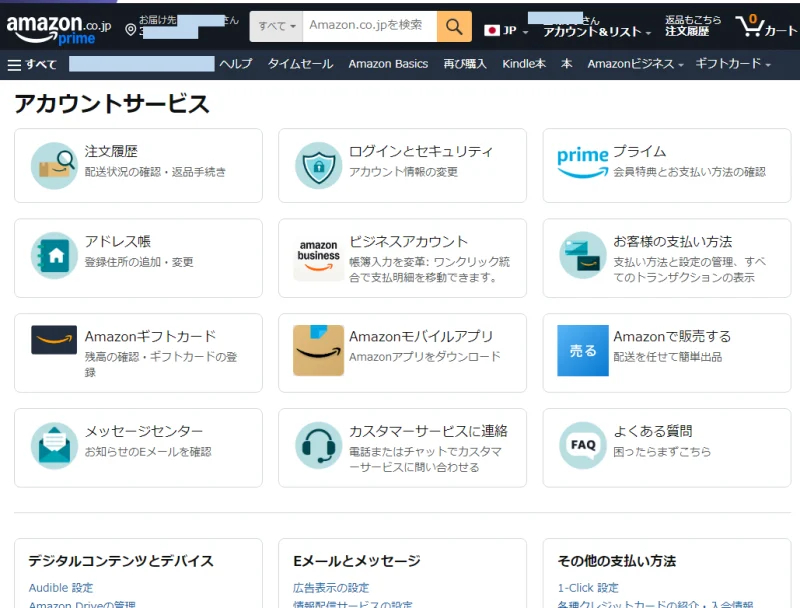Open ログインとセキュリティ card title

pyautogui.click(x=421, y=151)
